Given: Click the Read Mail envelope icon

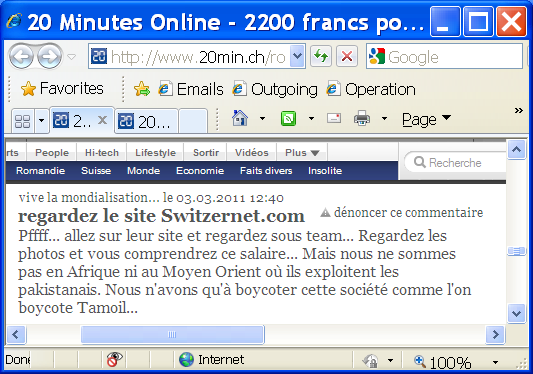Looking at the screenshot, I should click(x=334, y=118).
